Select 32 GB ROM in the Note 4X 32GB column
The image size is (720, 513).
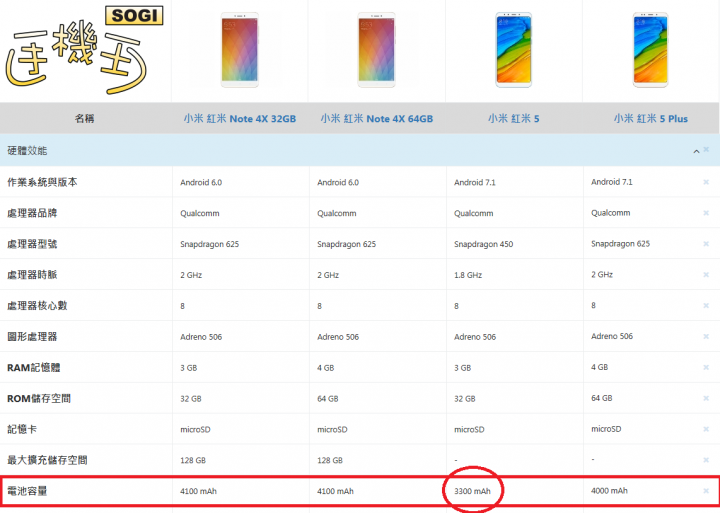tap(191, 398)
